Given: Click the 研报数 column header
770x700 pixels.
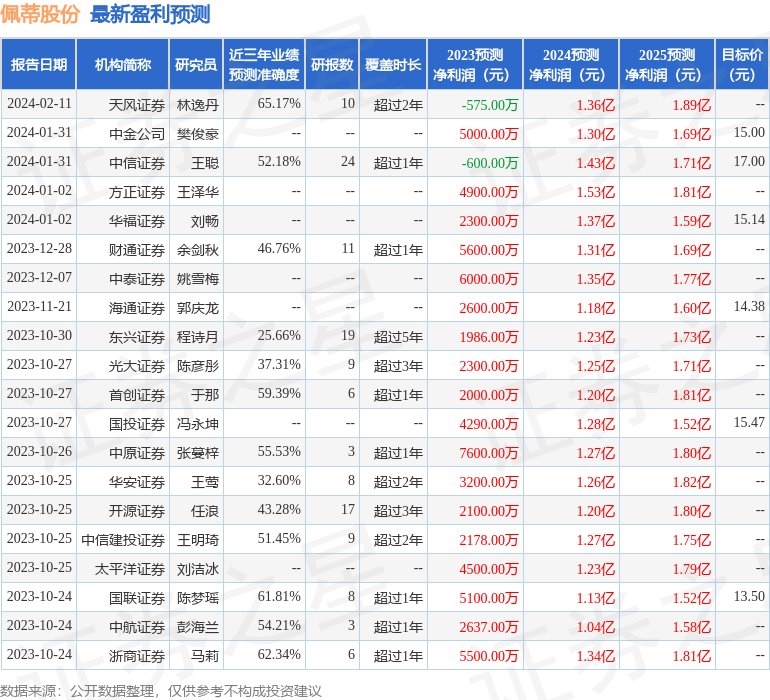Looking at the screenshot, I should pyautogui.click(x=332, y=65).
